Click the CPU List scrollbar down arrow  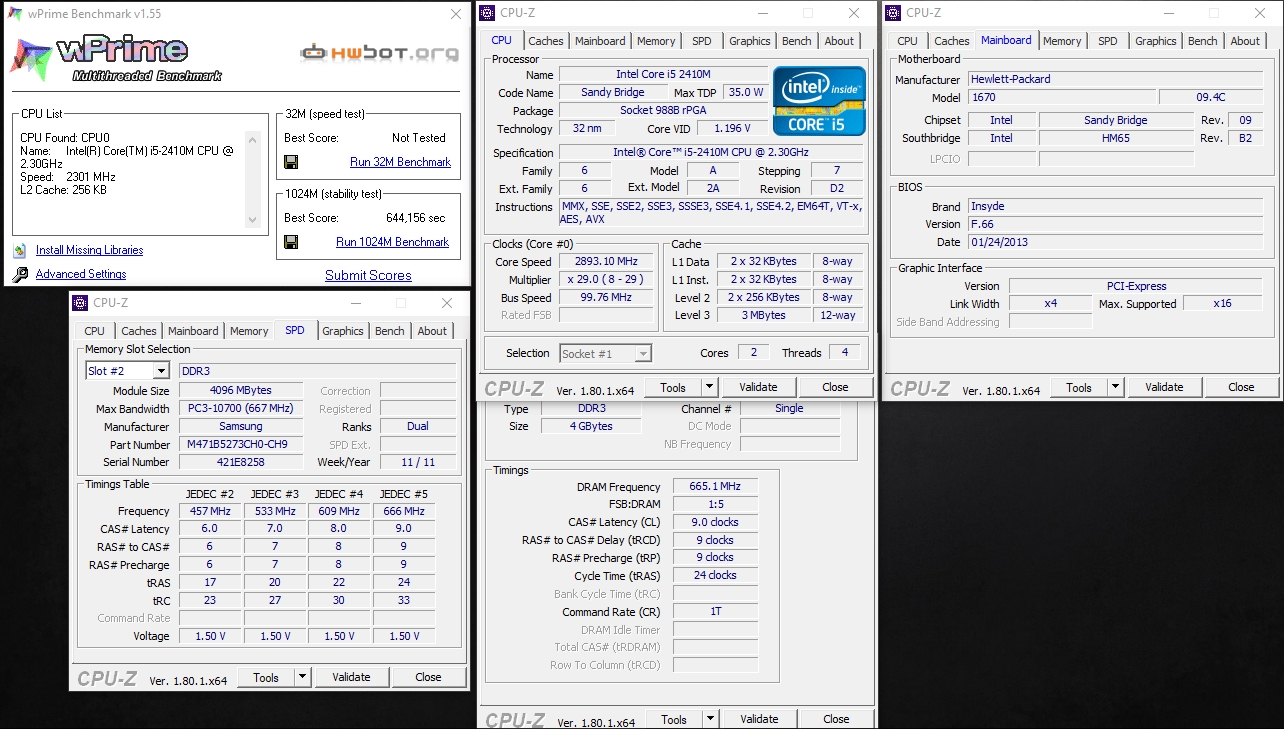254,221
